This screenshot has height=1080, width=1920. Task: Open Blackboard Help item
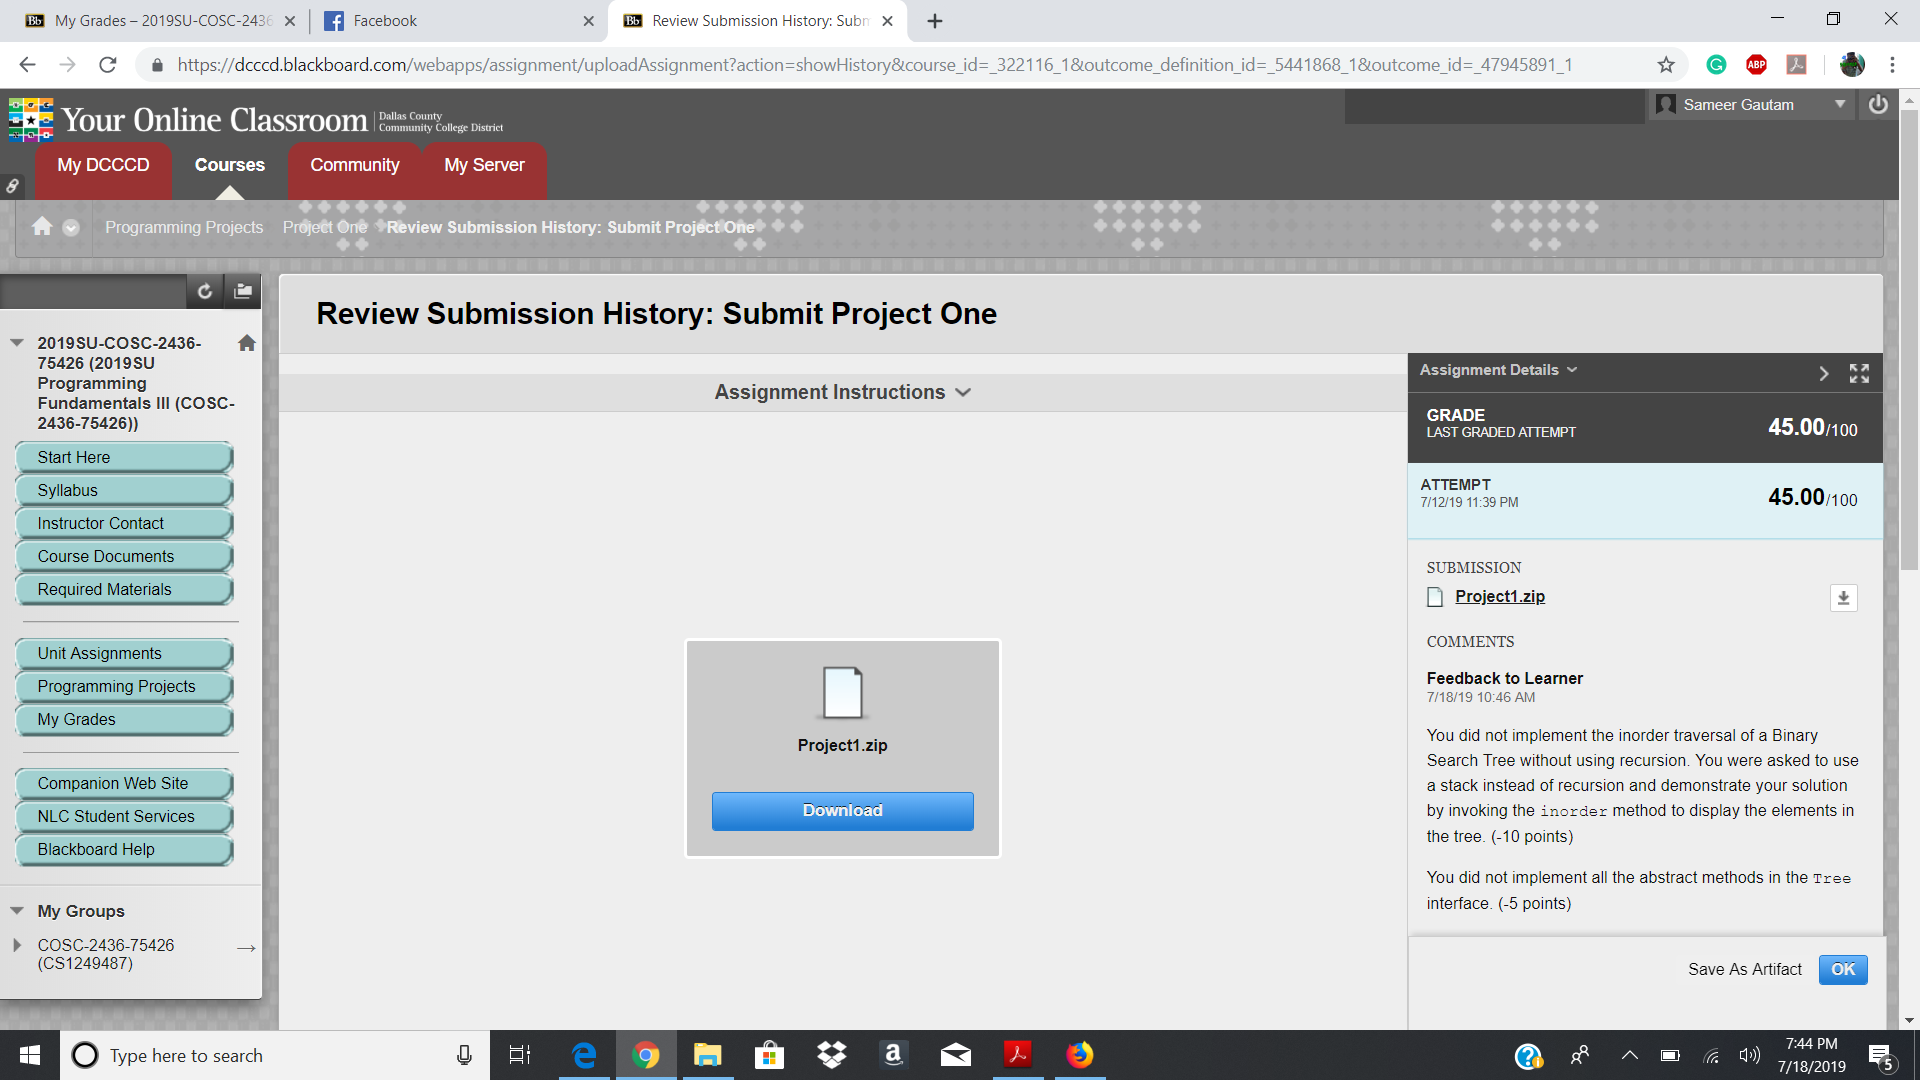(124, 850)
